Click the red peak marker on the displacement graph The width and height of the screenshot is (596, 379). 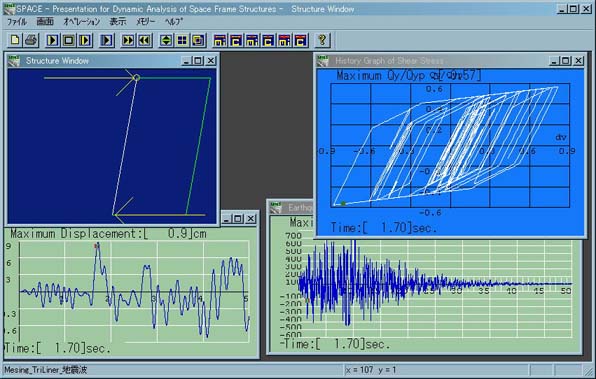pyautogui.click(x=97, y=246)
